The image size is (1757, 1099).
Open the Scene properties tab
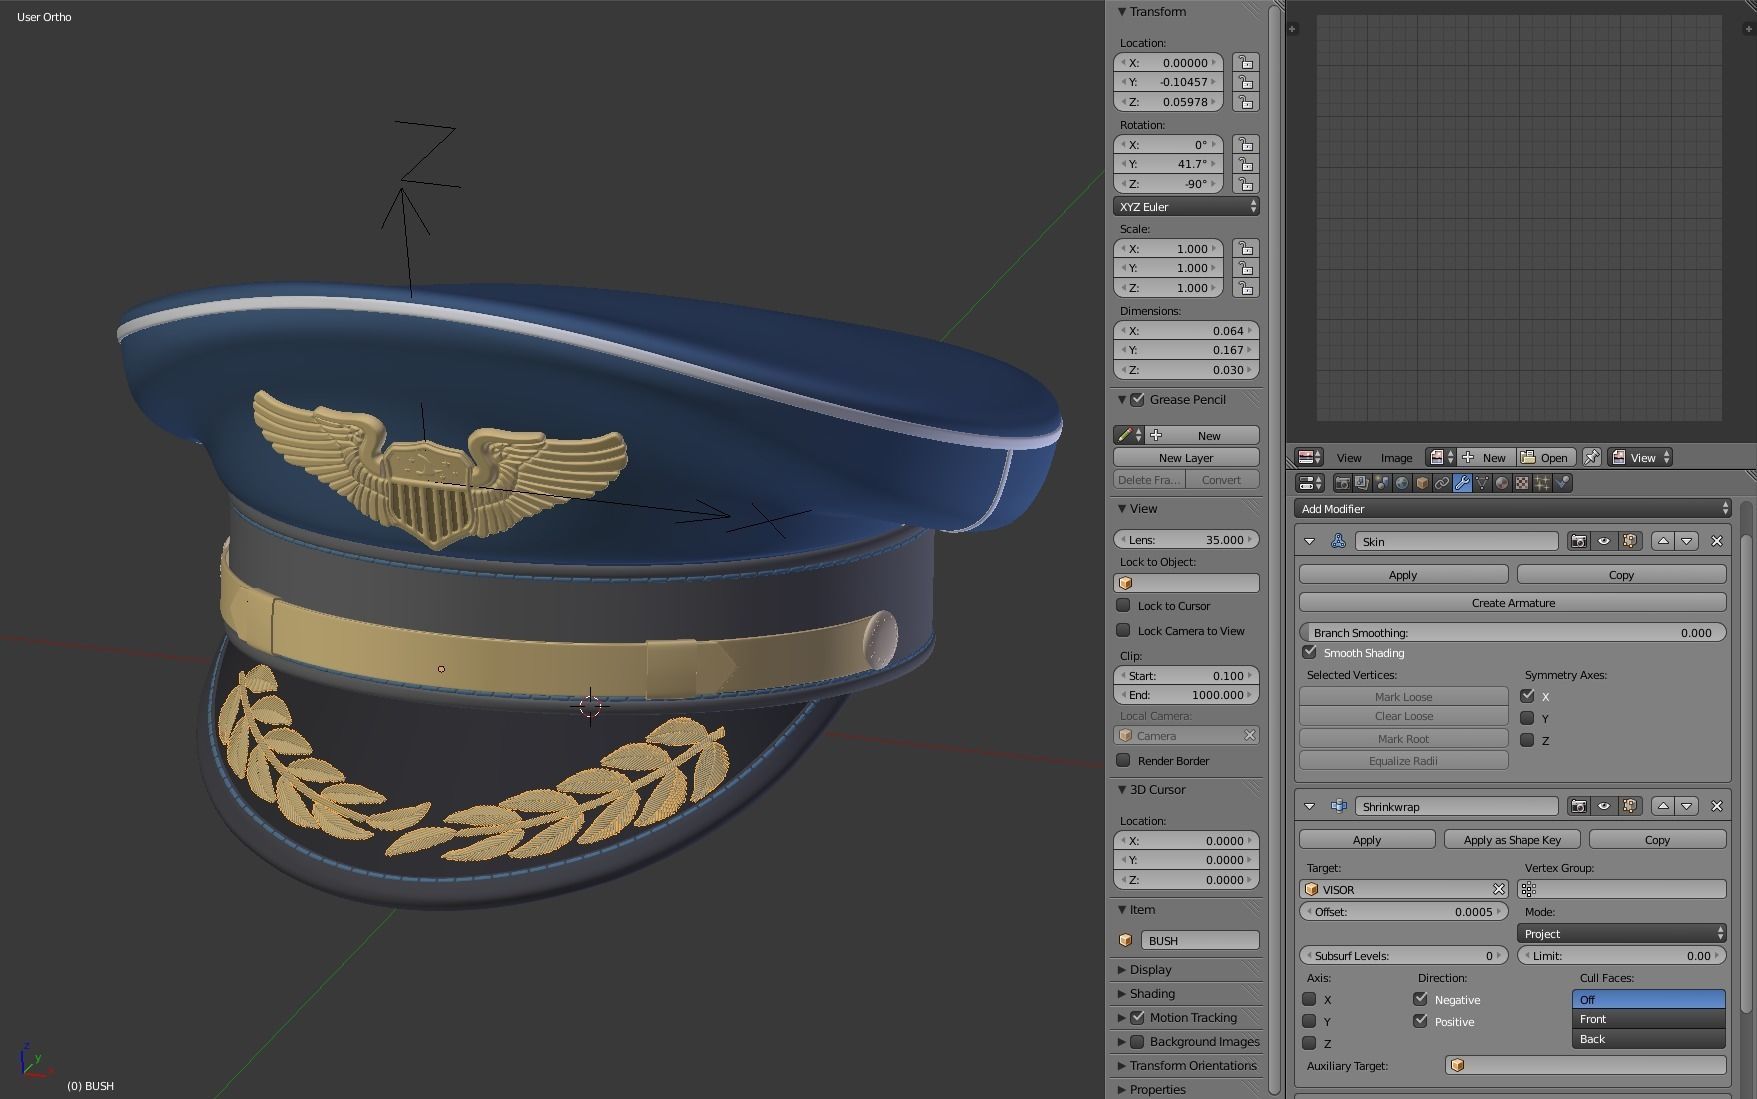[x=1382, y=483]
